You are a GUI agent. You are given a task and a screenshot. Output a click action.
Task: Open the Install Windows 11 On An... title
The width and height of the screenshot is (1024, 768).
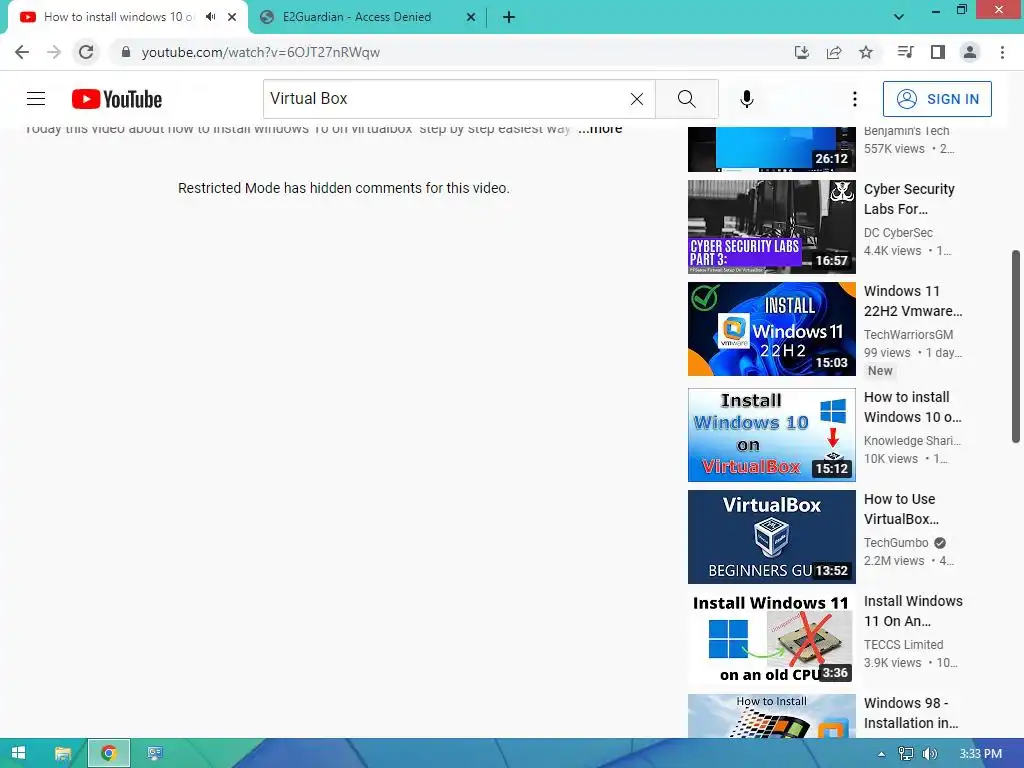[913, 611]
